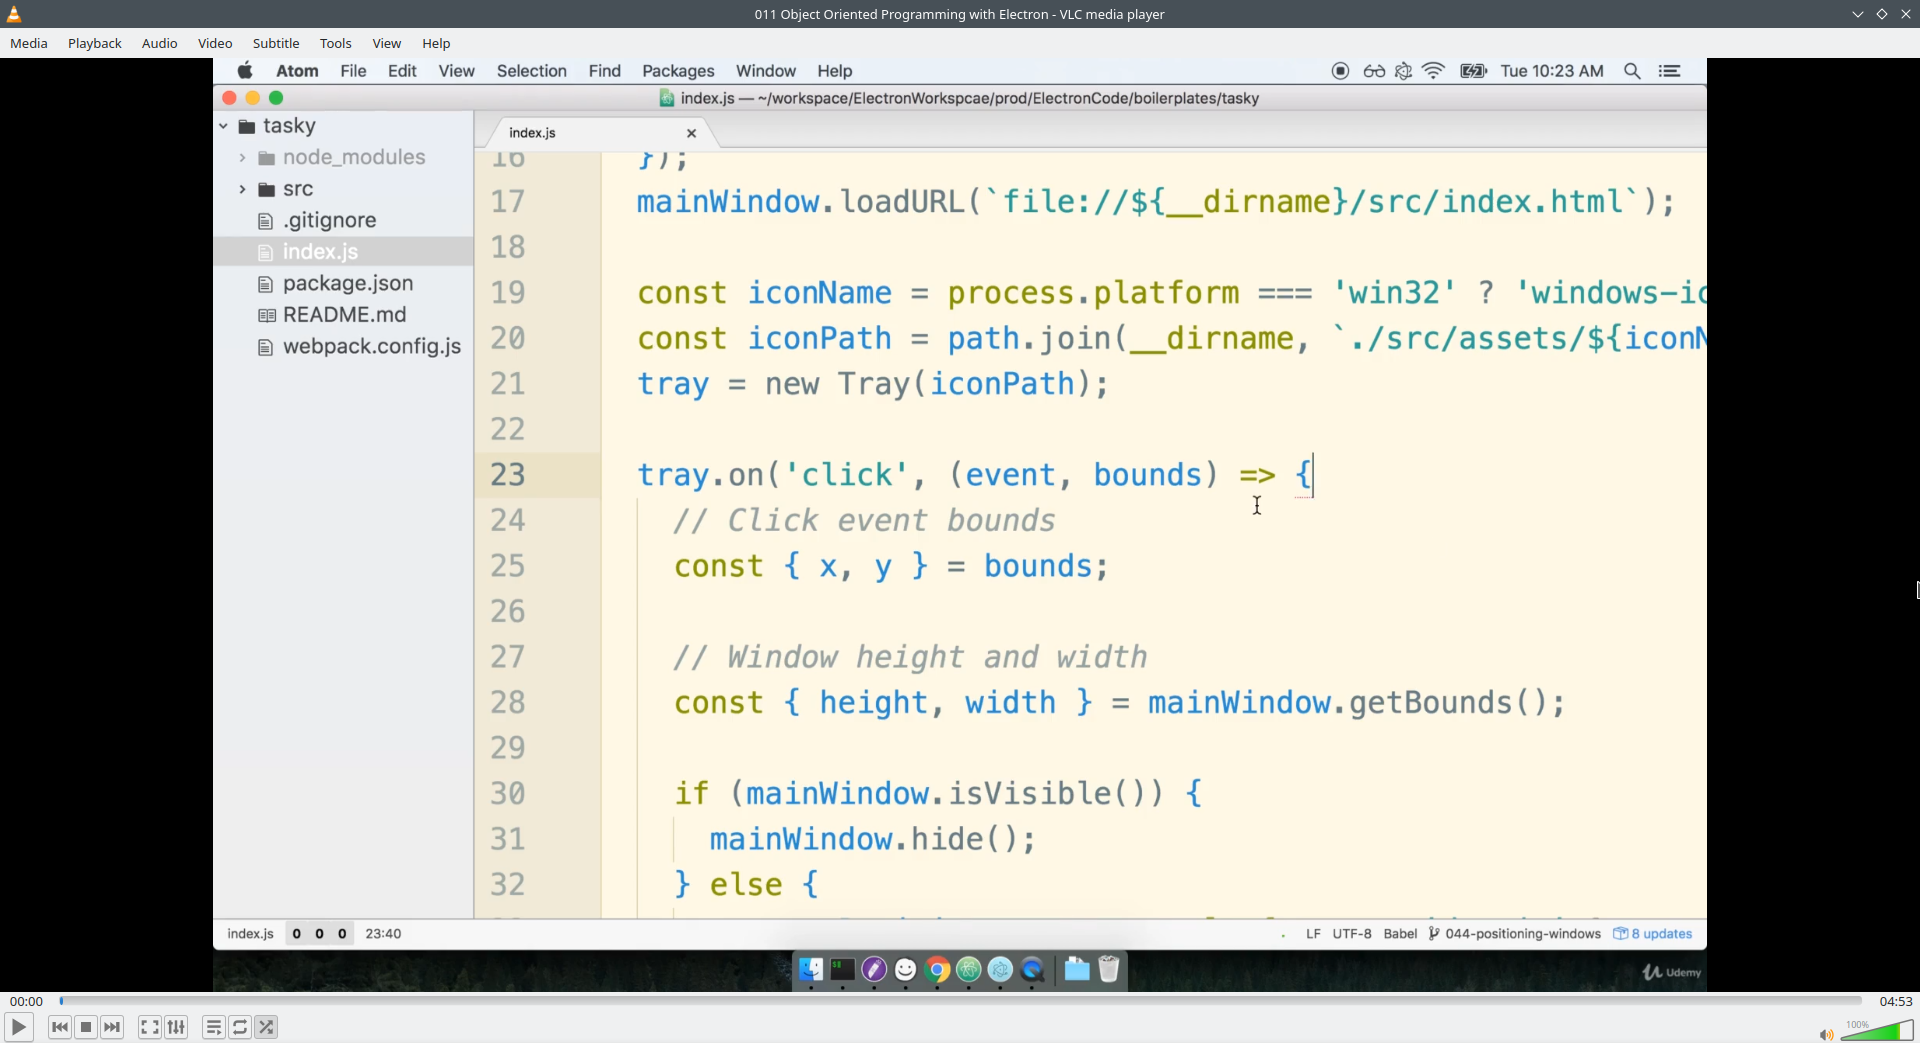Click the VLC cone icon in title bar
The image size is (1920, 1043).
point(14,14)
